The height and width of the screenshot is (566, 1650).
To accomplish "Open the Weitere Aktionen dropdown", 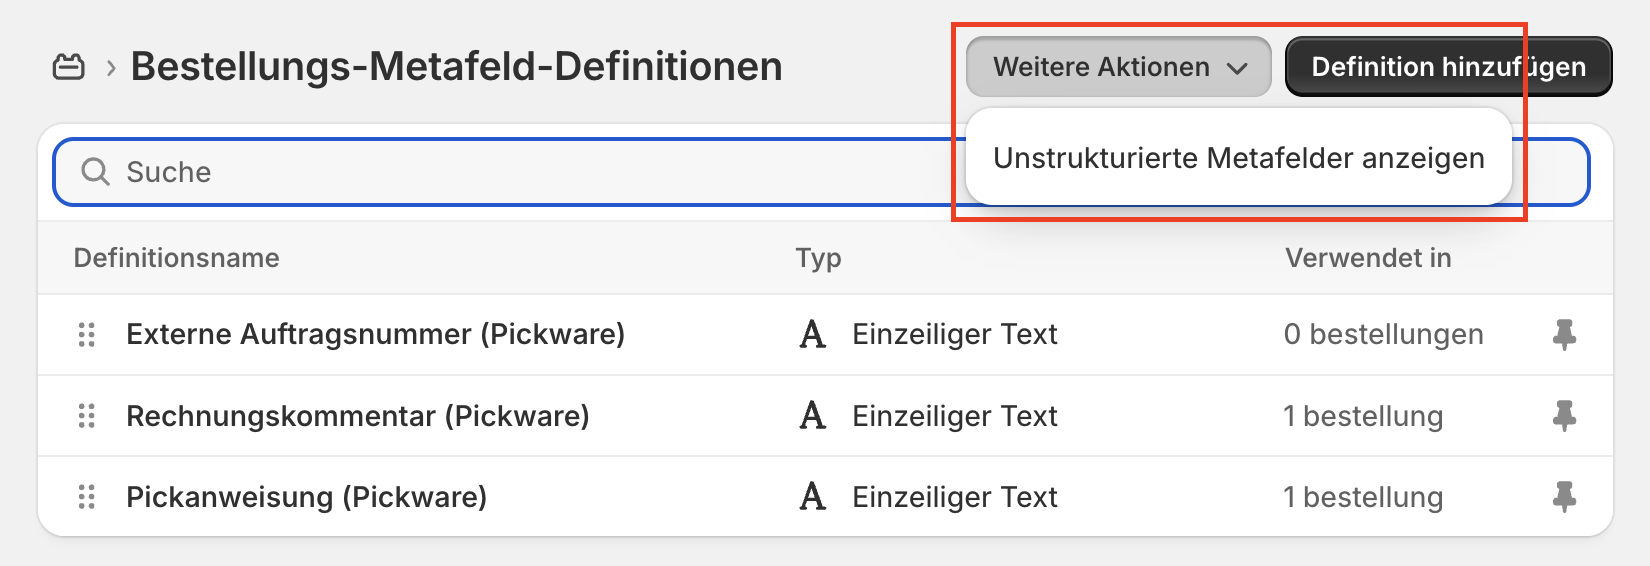I will click(1118, 67).
